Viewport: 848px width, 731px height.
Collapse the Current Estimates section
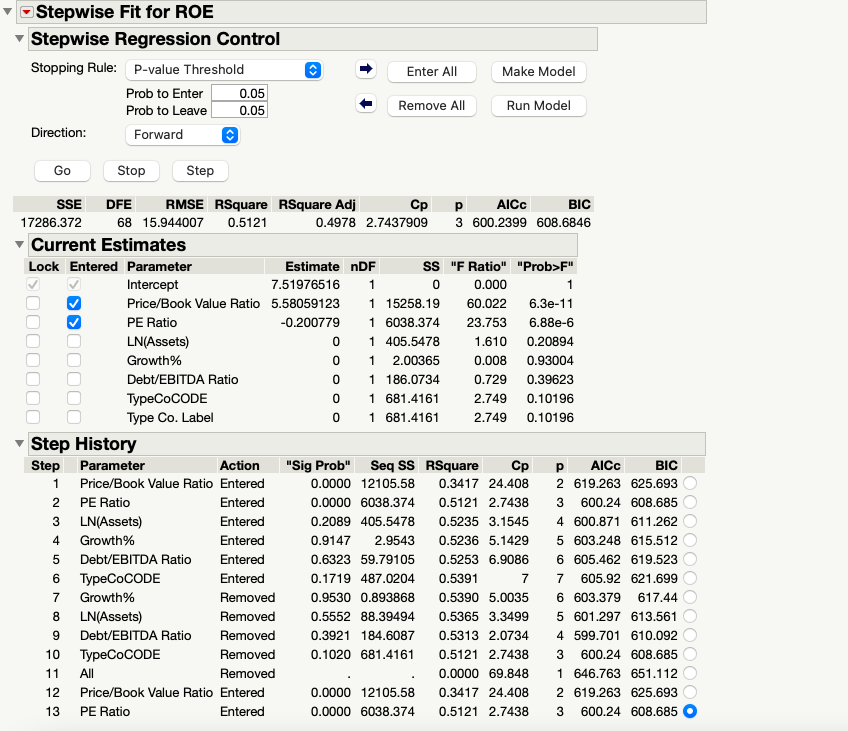tap(20, 245)
